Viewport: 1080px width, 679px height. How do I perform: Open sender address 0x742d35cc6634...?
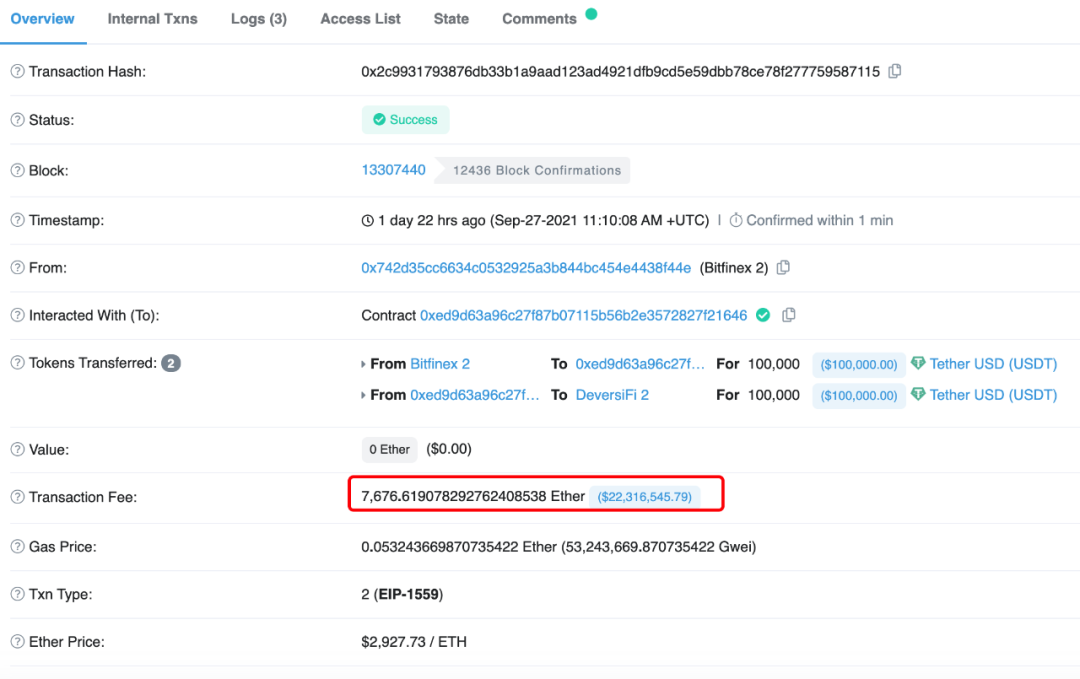(526, 268)
